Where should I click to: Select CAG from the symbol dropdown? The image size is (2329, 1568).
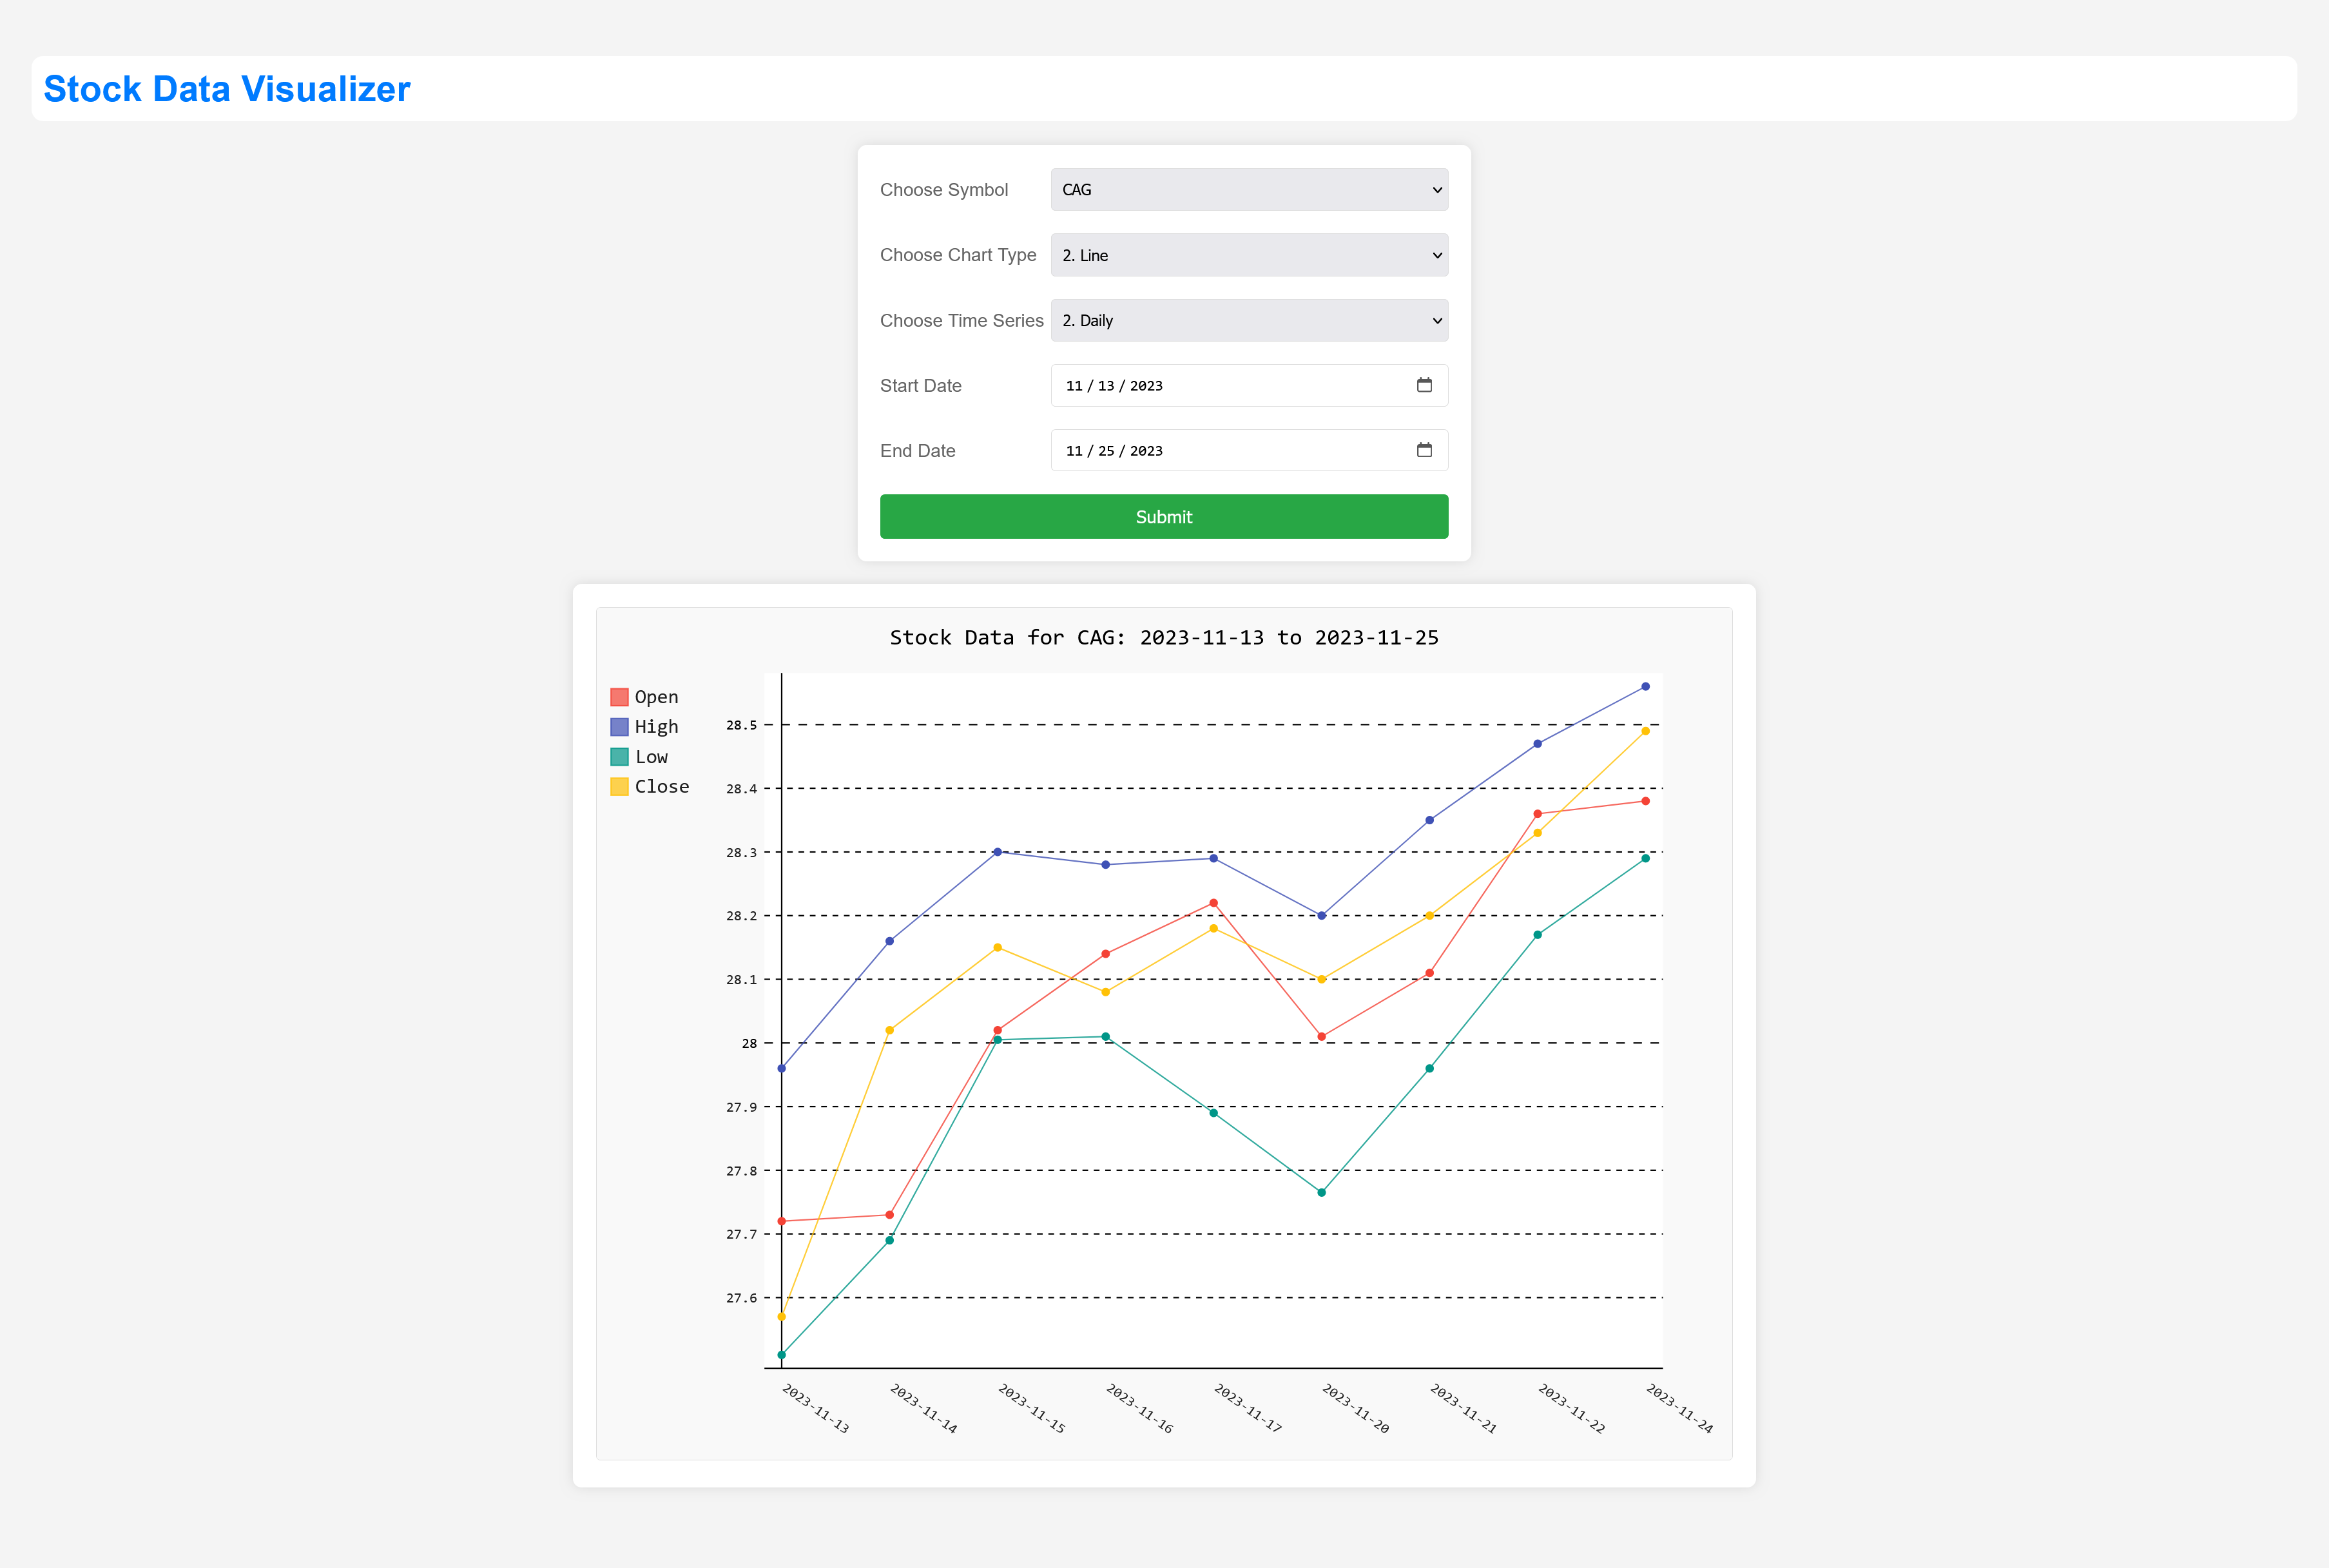[1250, 189]
